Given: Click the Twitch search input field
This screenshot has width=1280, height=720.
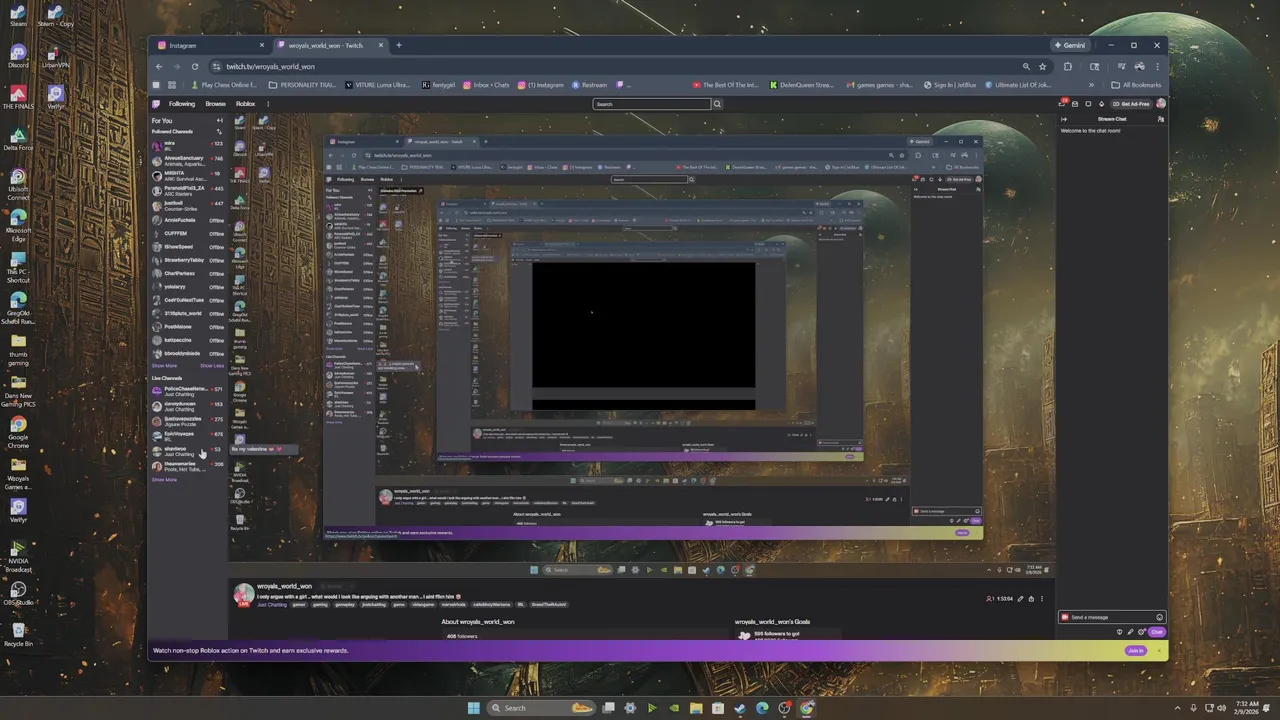Looking at the screenshot, I should point(652,104).
